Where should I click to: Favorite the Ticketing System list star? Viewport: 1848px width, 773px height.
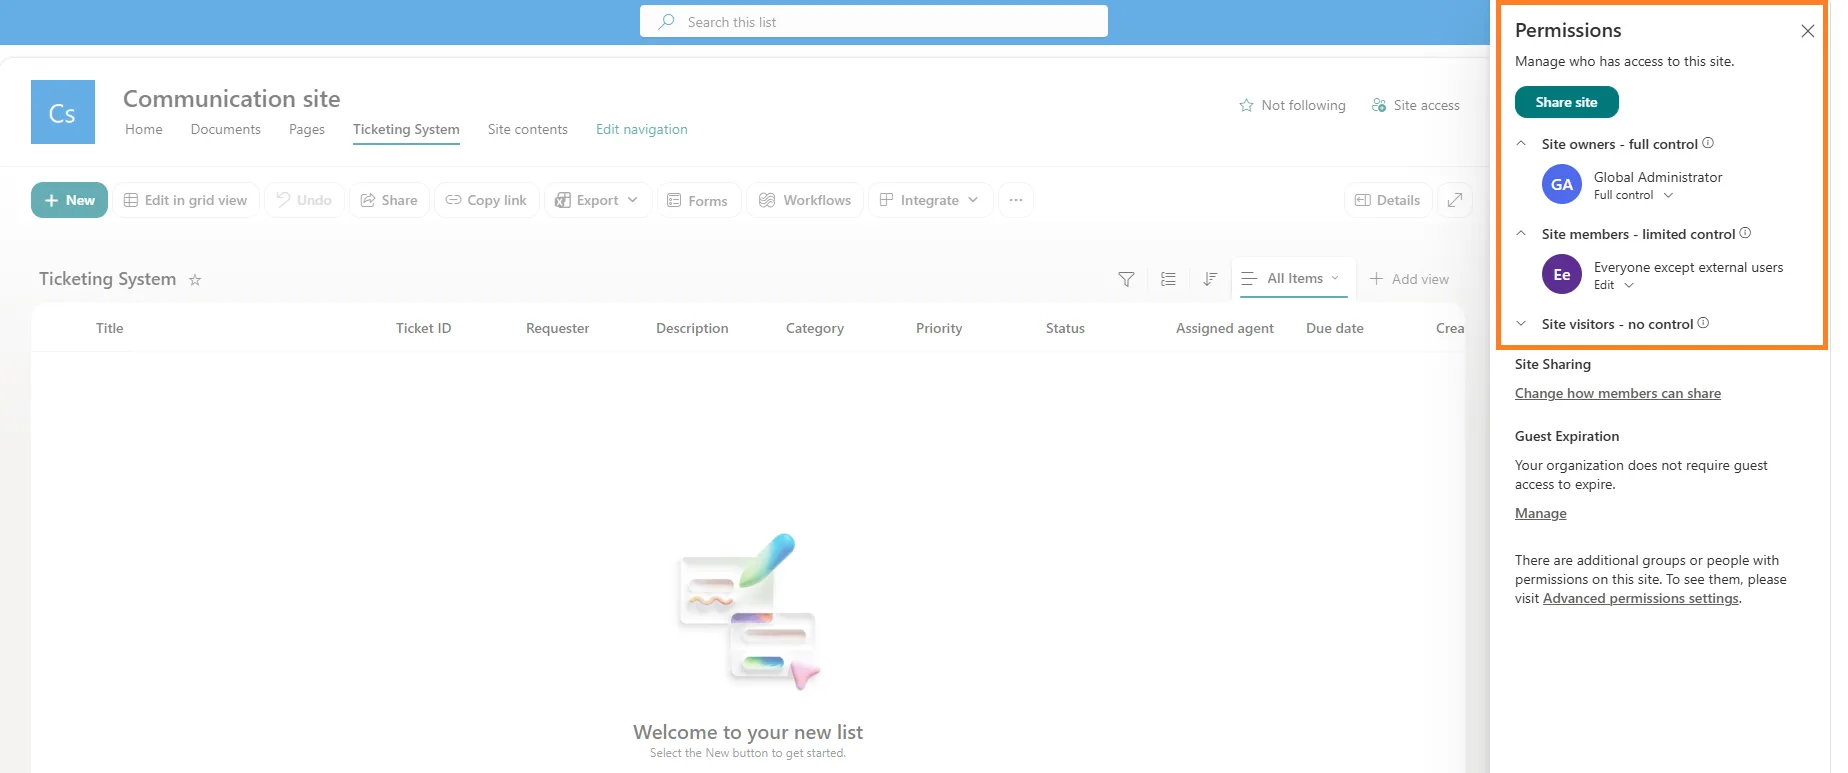pos(195,280)
